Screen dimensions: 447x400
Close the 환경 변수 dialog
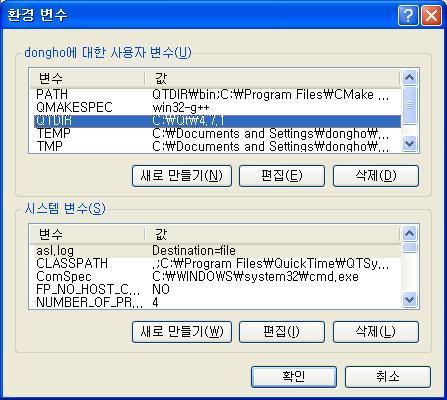click(x=431, y=15)
